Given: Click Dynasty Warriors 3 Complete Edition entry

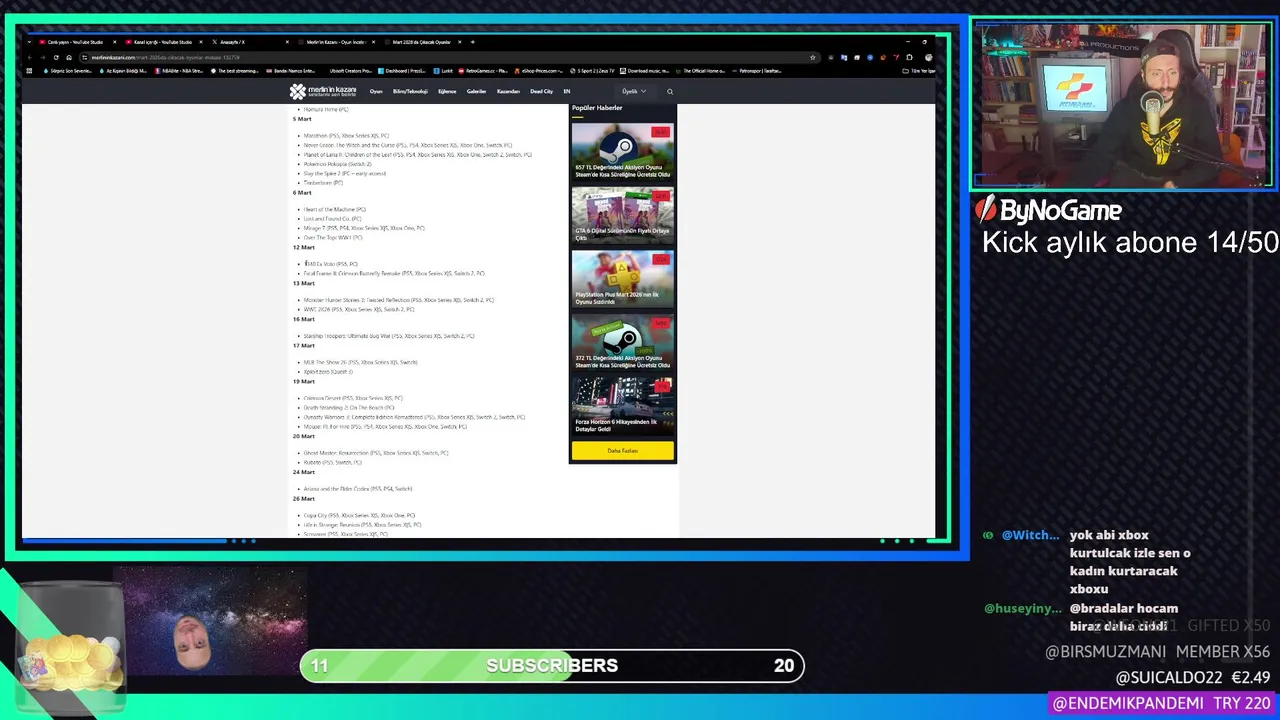Looking at the screenshot, I should tap(414, 417).
